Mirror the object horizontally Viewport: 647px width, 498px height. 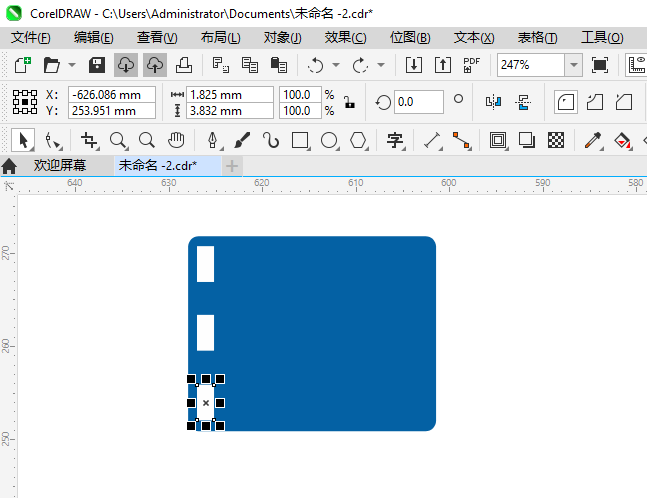click(494, 102)
